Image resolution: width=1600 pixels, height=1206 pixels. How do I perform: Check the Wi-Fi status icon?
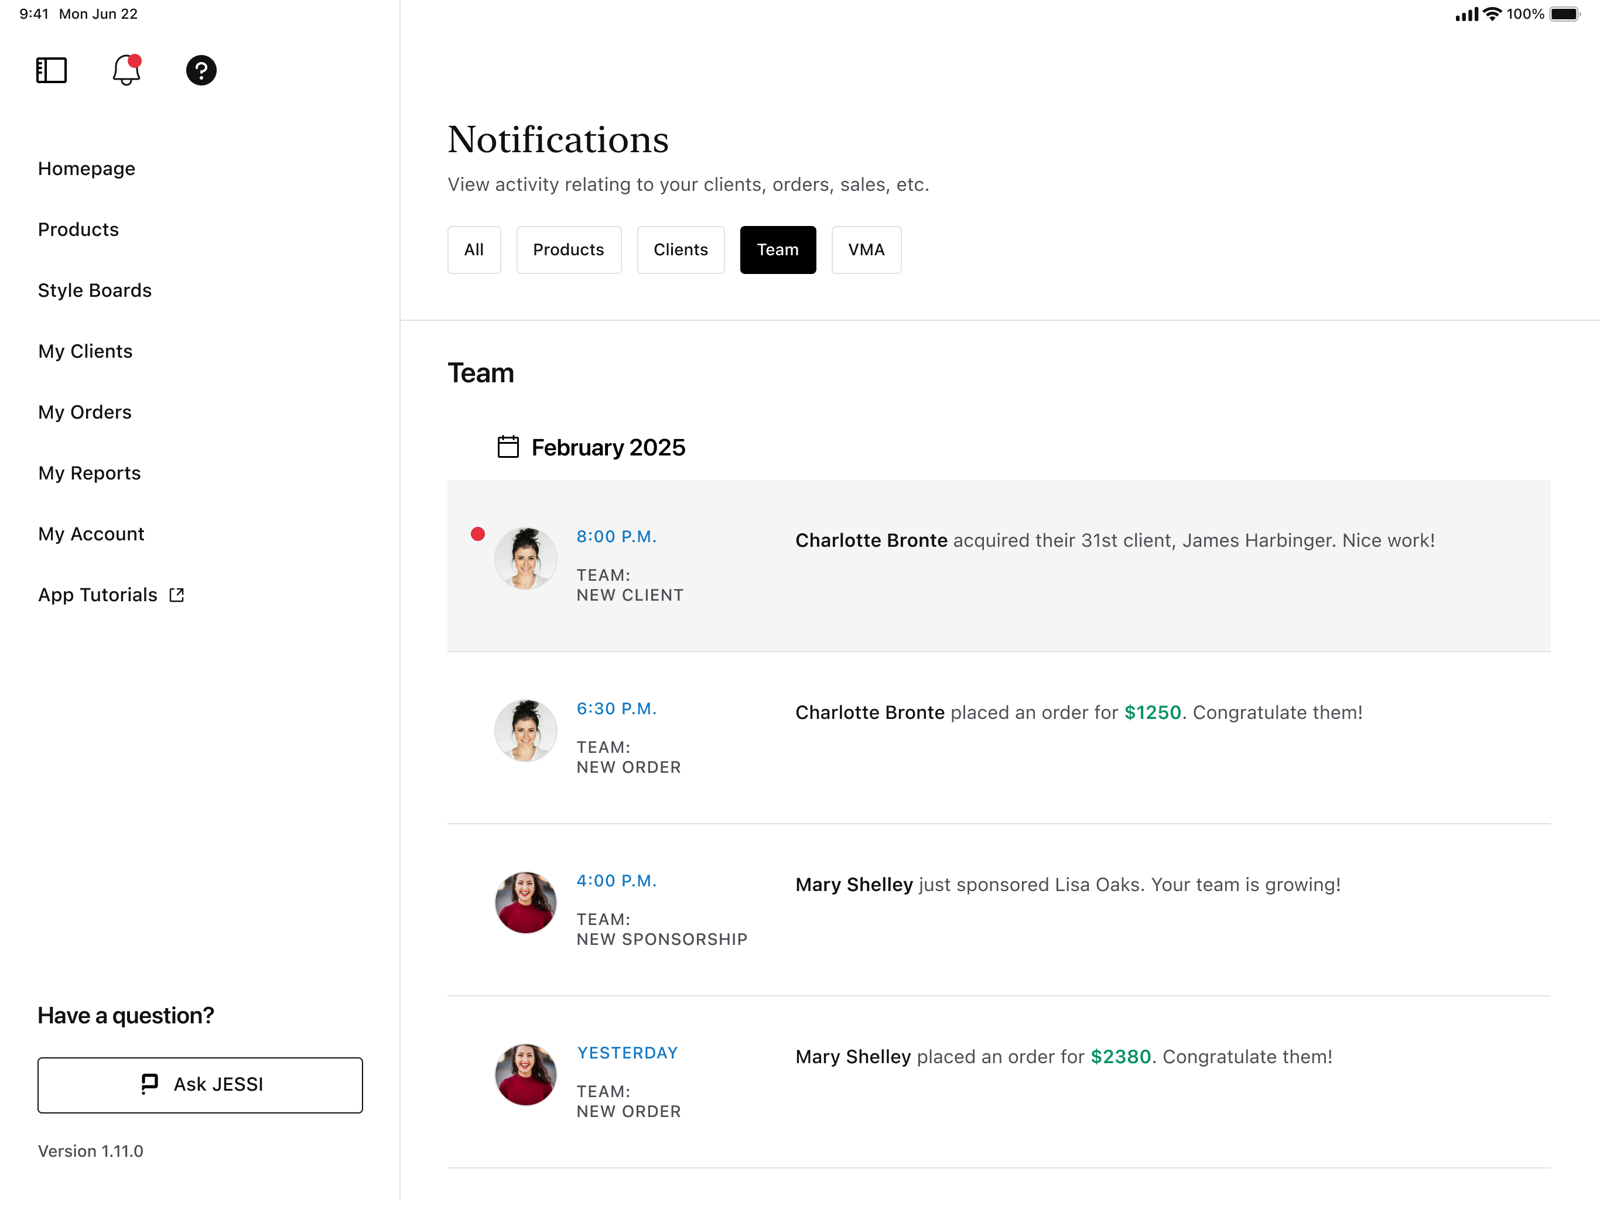(x=1492, y=14)
